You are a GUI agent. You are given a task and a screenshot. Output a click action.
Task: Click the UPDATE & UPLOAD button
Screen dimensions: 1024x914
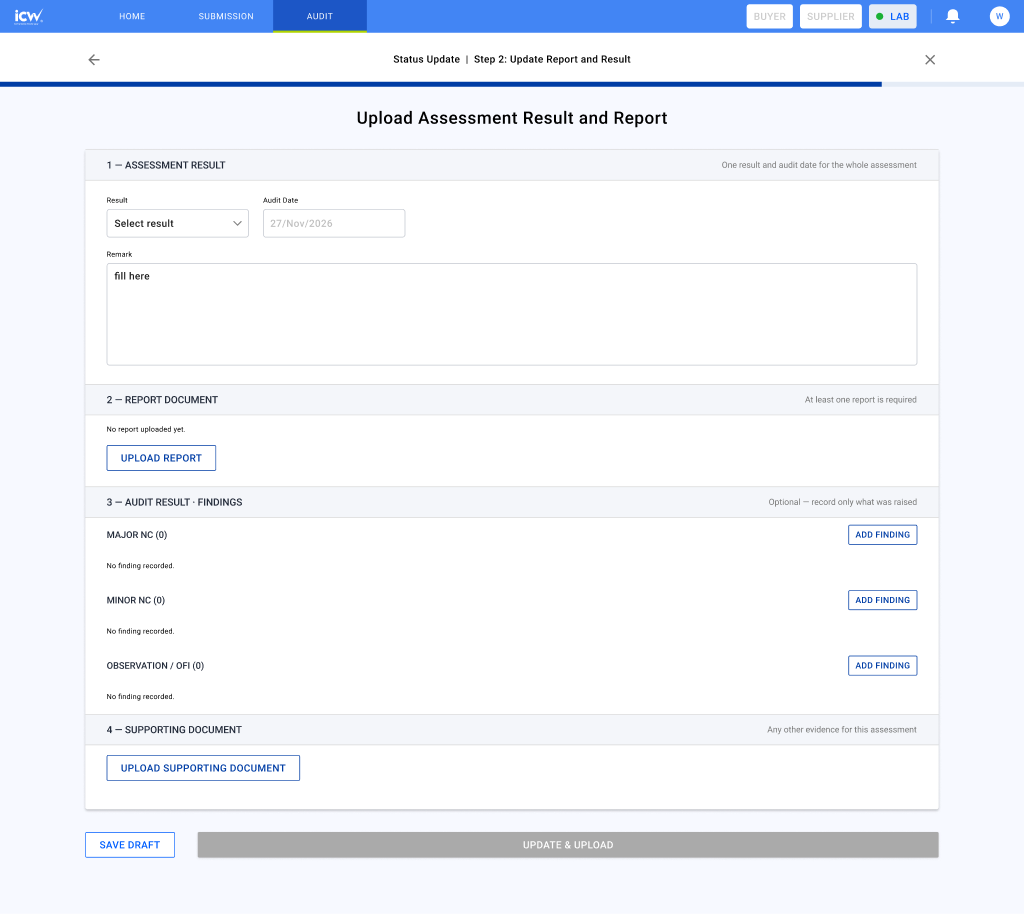568,845
